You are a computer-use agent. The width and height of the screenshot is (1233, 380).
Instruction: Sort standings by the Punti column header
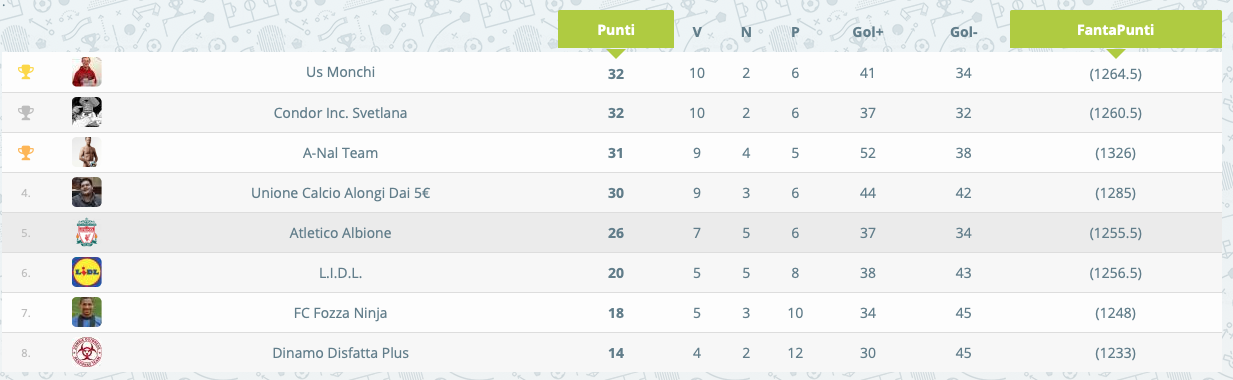pos(615,30)
